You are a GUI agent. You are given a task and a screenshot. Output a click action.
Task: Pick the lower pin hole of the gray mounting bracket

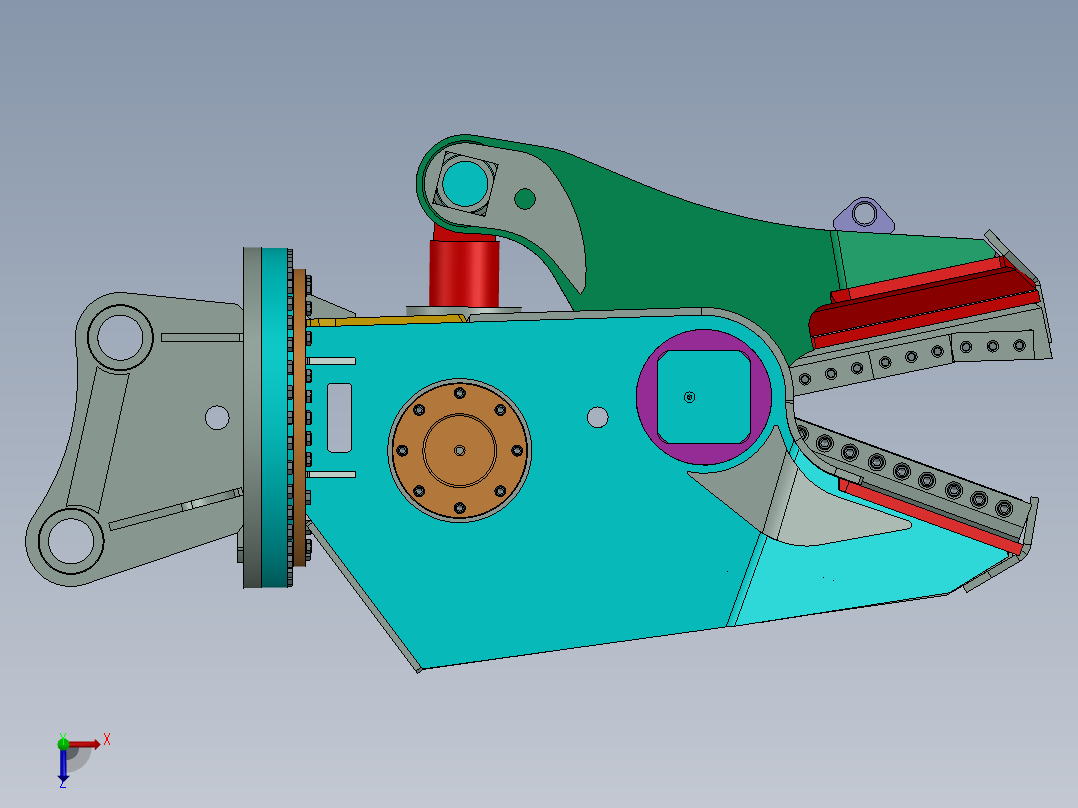click(71, 541)
